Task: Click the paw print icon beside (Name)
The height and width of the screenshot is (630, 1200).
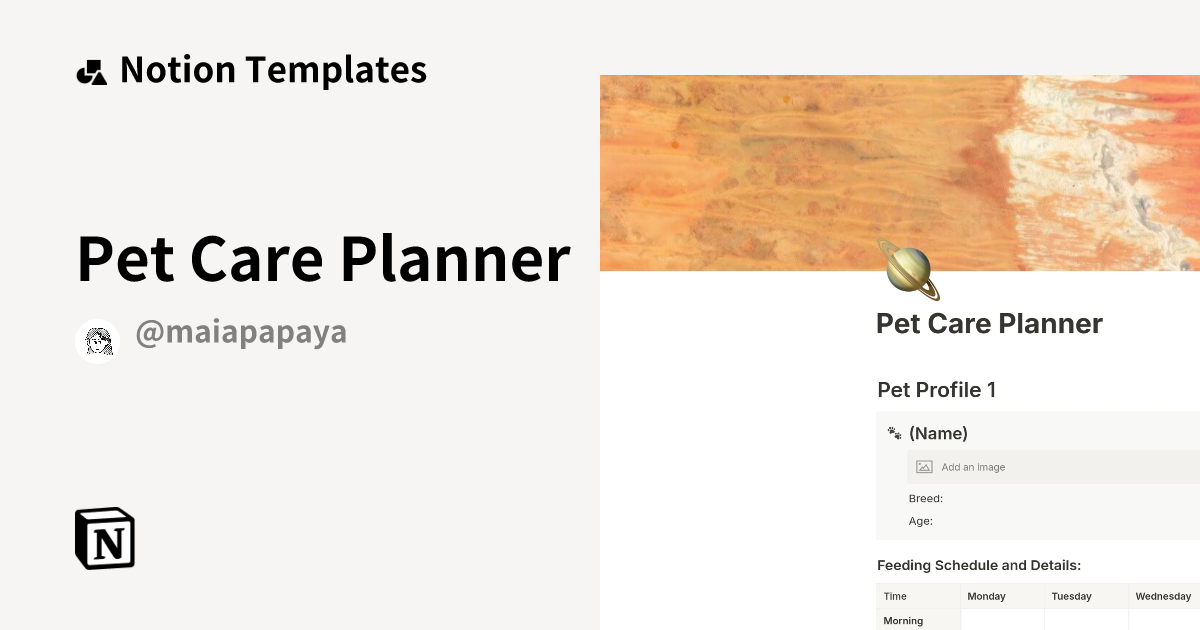Action: pyautogui.click(x=893, y=432)
